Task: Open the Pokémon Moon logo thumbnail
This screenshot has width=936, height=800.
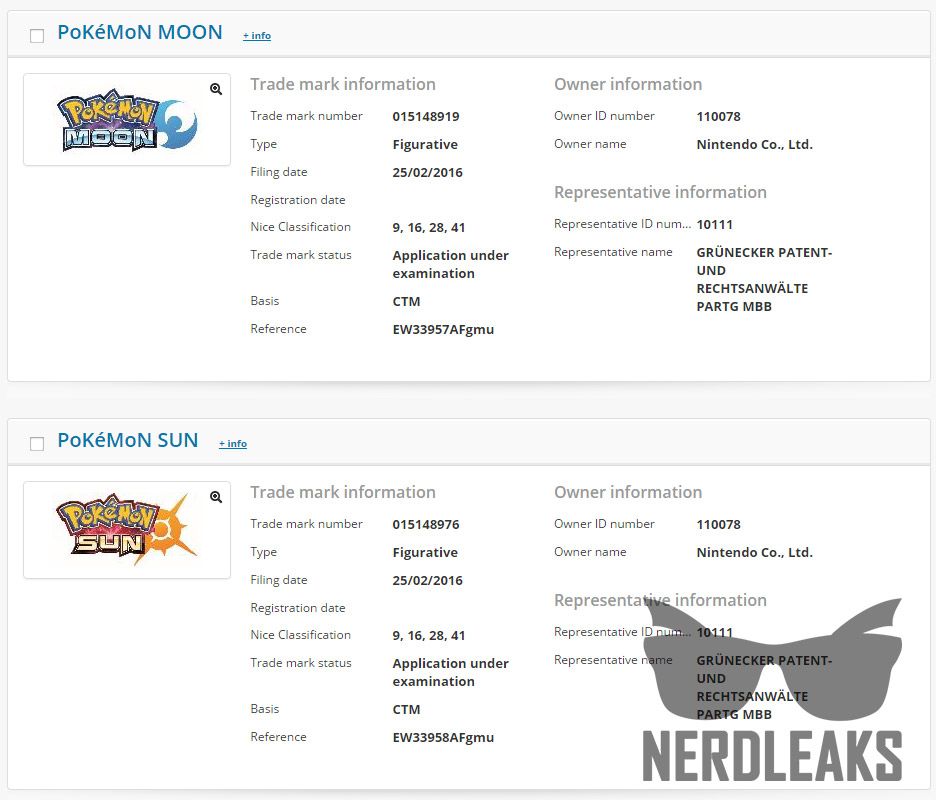Action: coord(127,121)
